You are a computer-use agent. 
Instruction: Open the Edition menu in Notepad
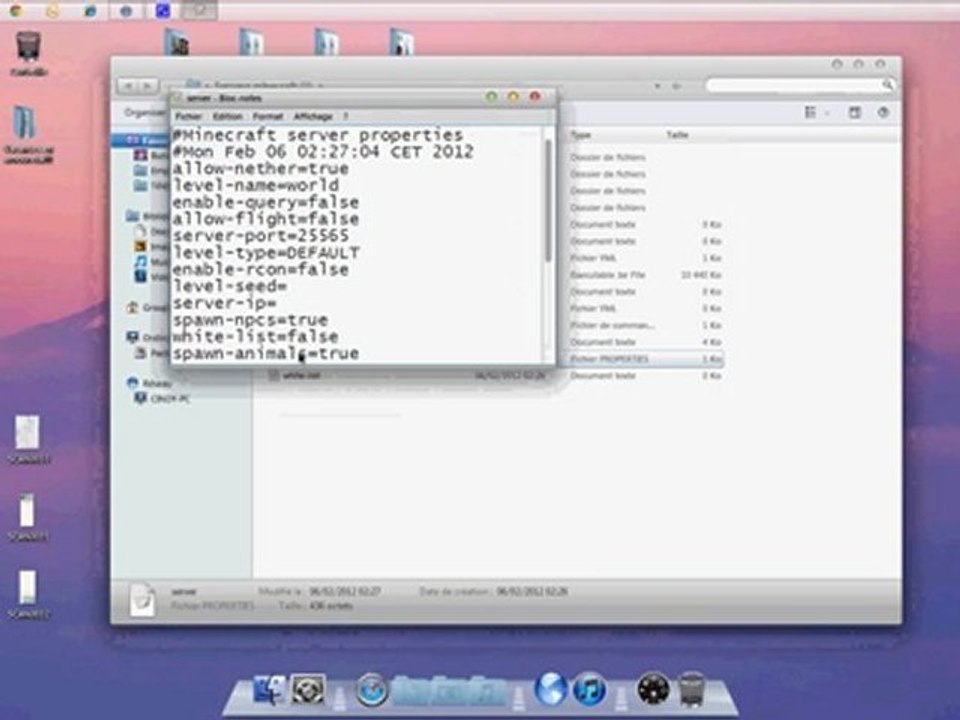[228, 116]
